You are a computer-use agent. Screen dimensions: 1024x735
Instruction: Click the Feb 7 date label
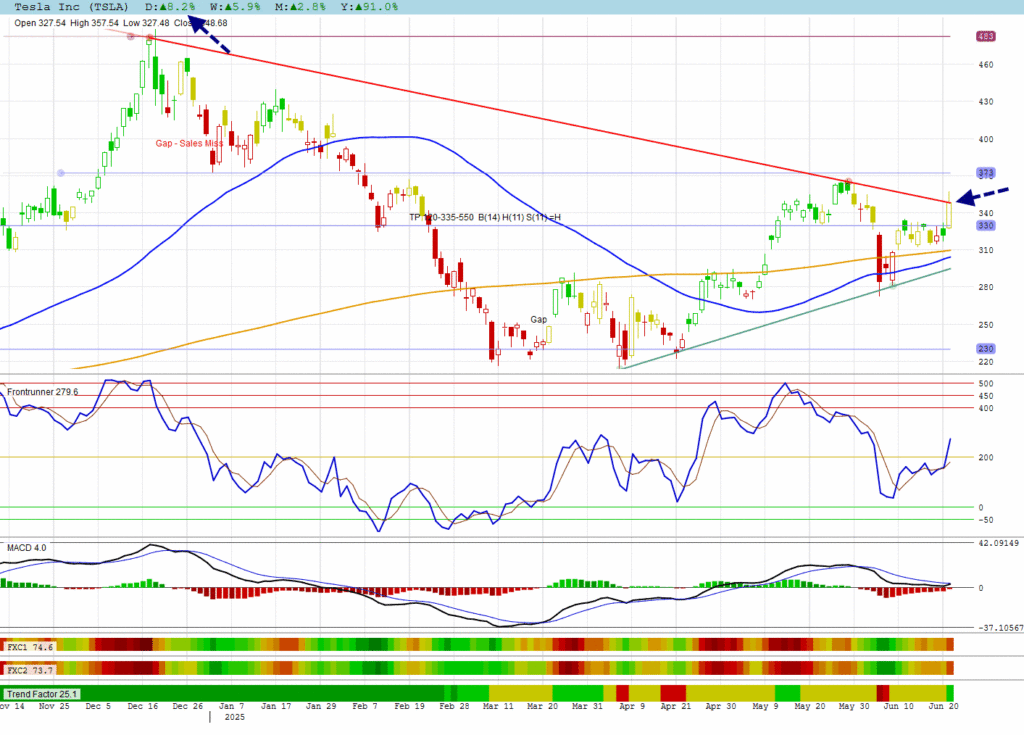pyautogui.click(x=364, y=706)
